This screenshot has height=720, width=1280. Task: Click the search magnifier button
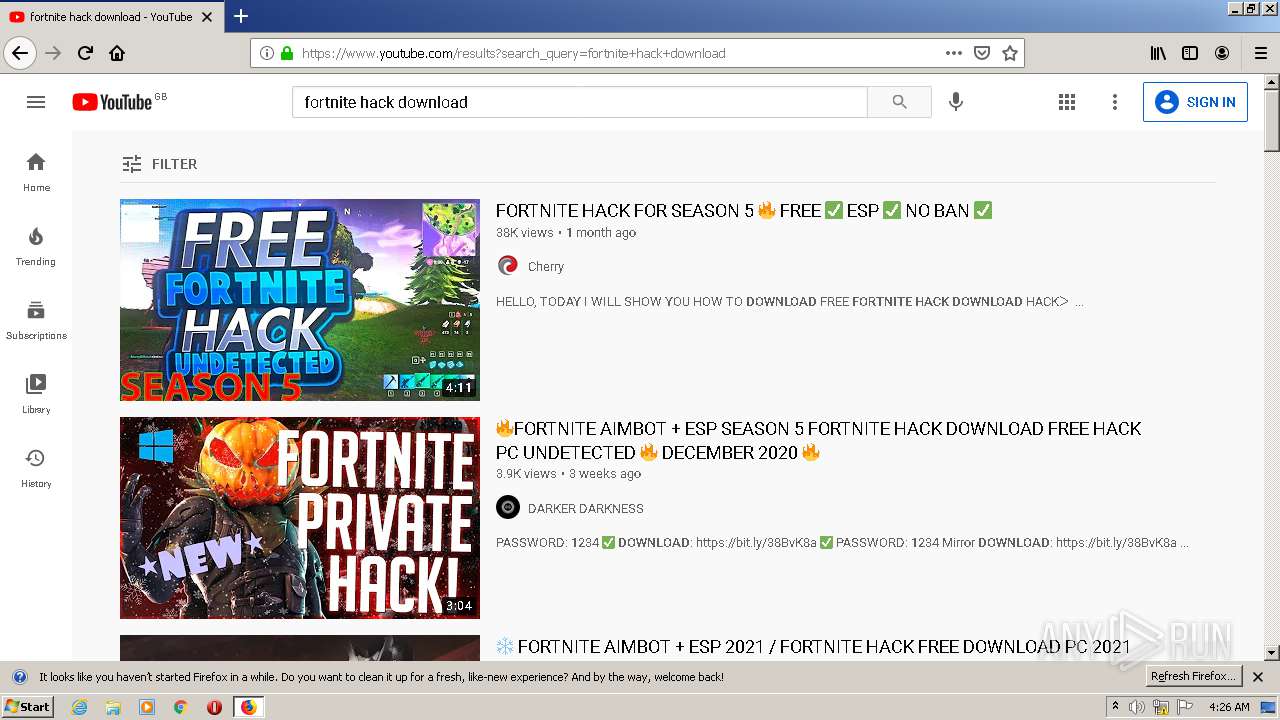(899, 102)
